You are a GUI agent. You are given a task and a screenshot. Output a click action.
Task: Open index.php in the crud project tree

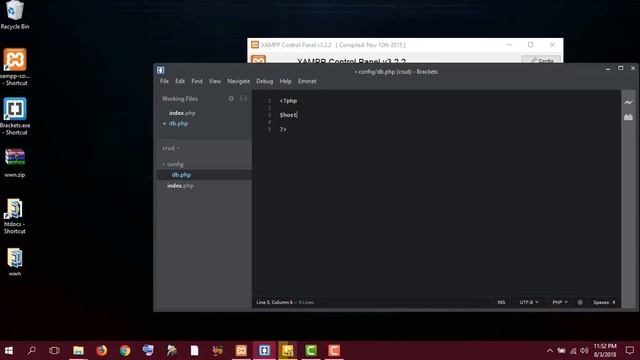180,186
